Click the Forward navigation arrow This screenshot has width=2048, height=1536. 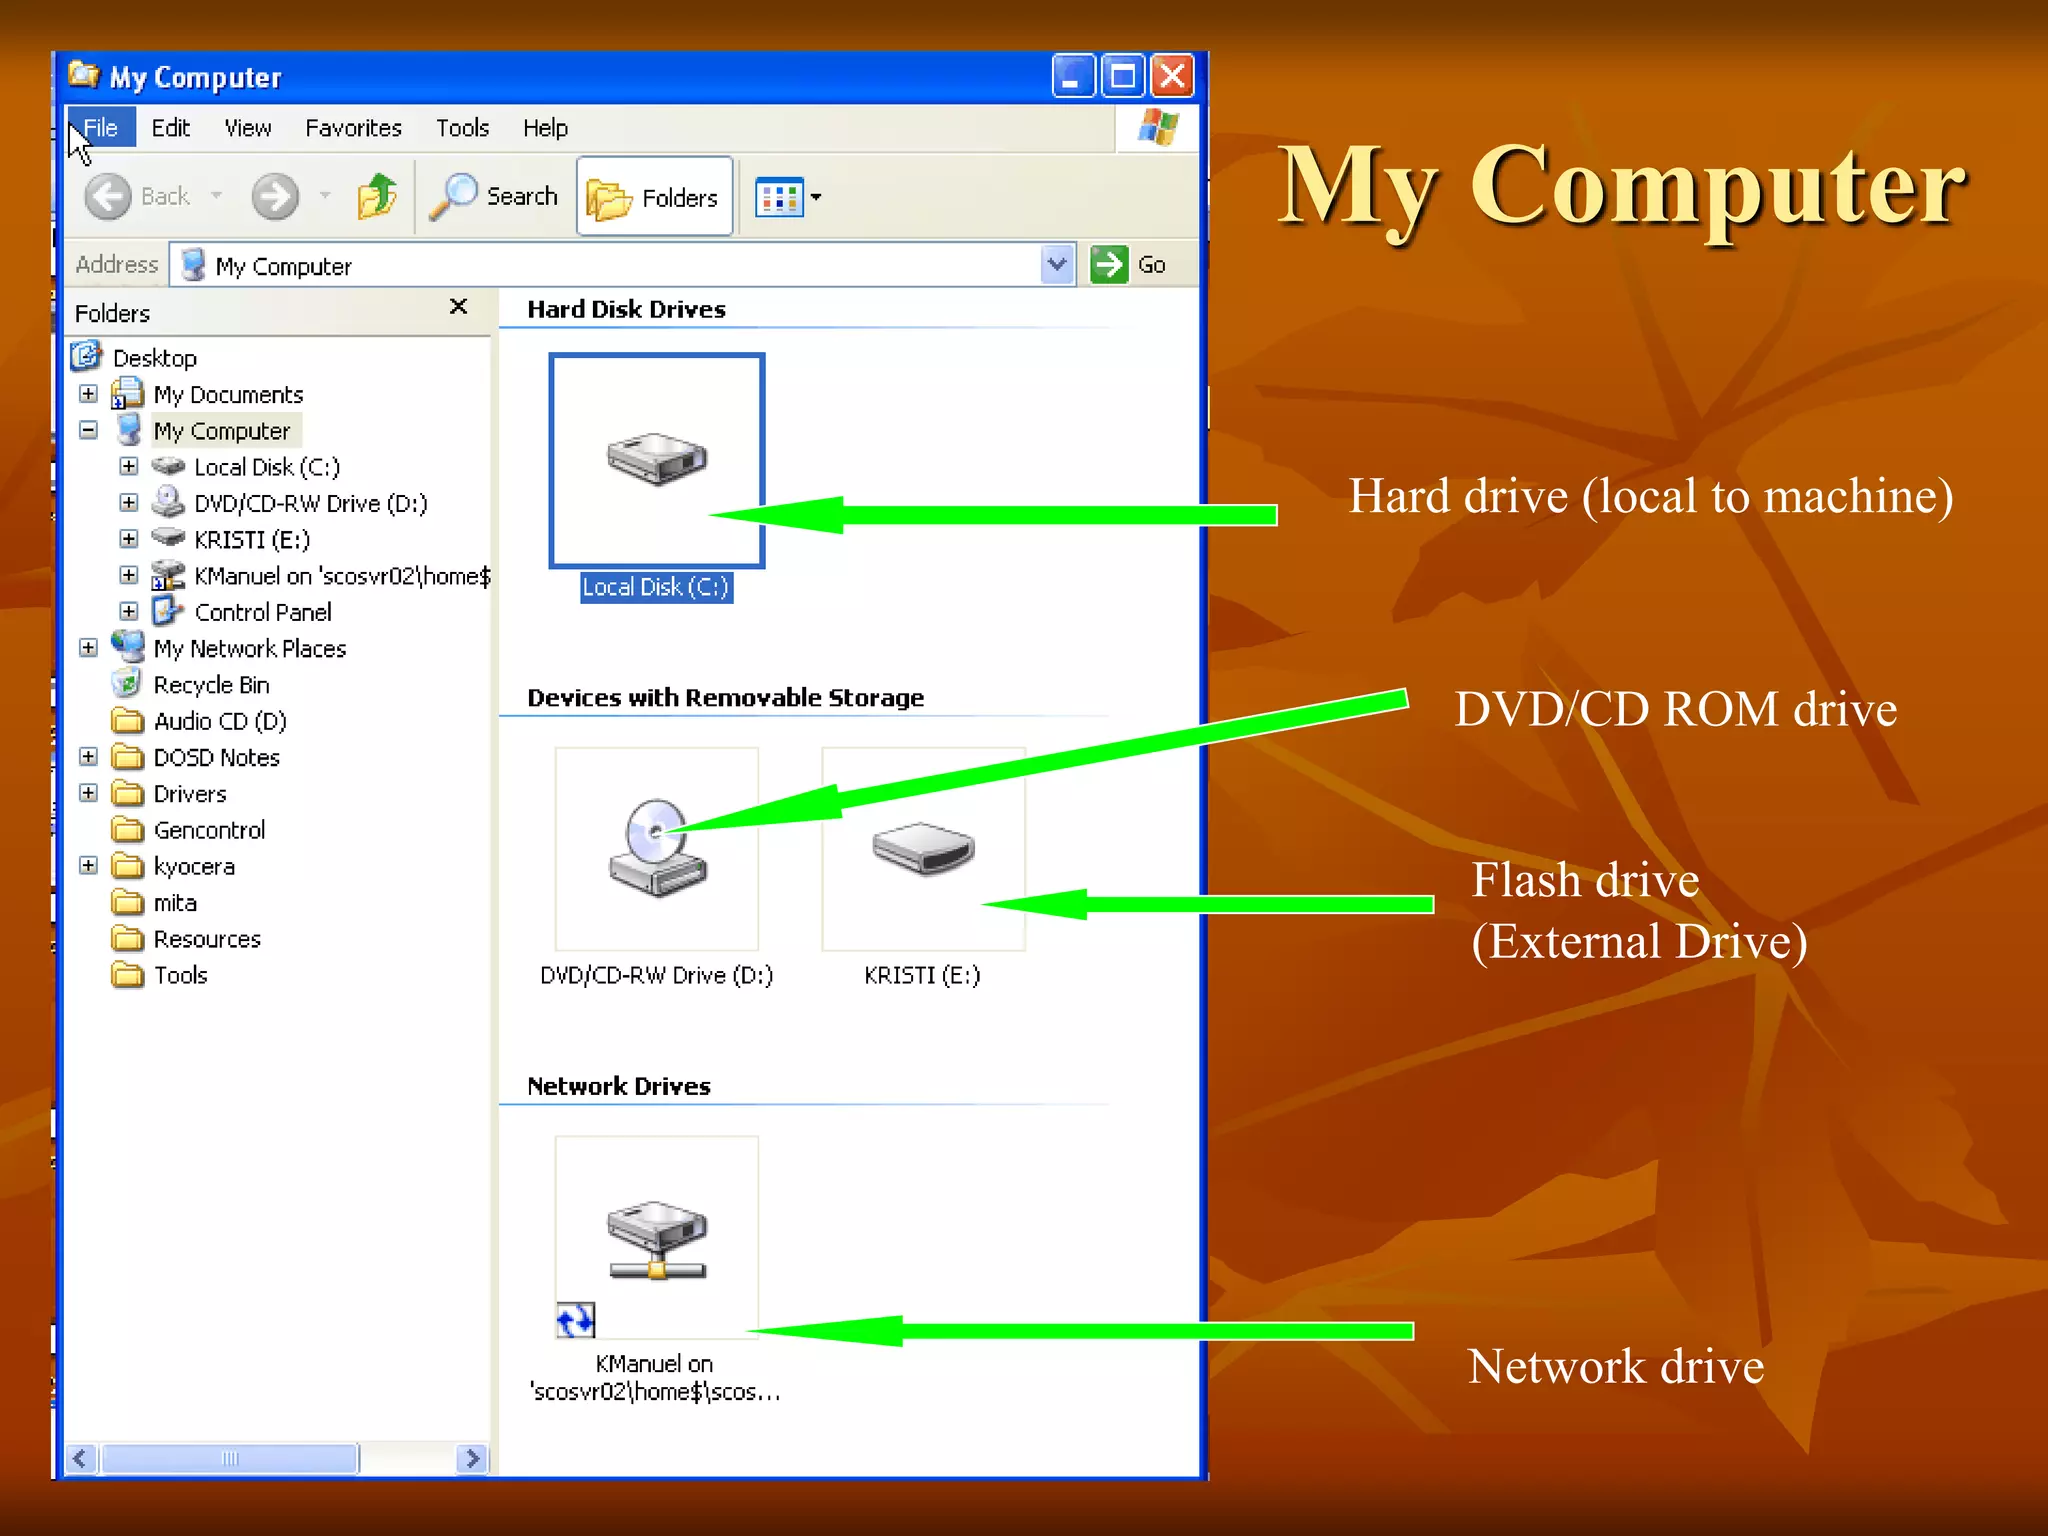275,196
